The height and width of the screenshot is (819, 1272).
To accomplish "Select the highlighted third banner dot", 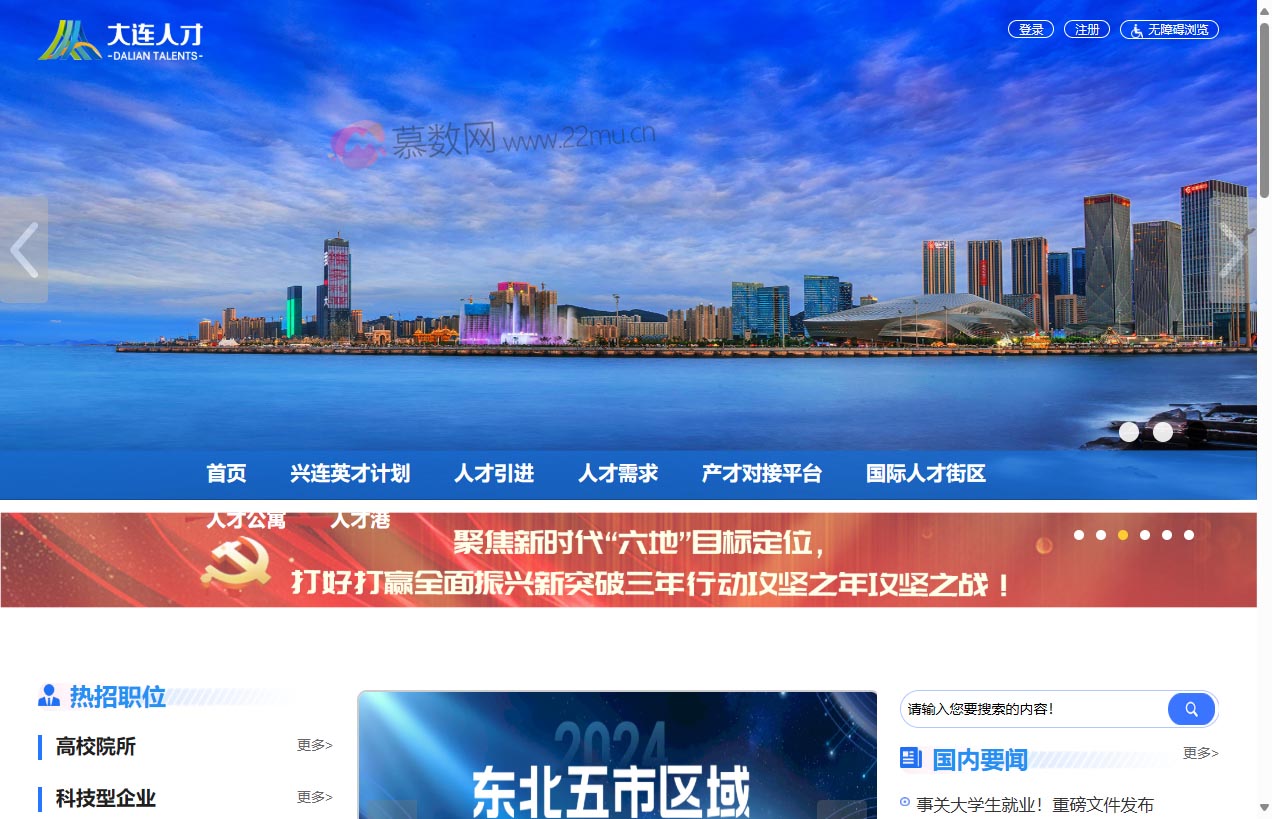I will (1123, 535).
